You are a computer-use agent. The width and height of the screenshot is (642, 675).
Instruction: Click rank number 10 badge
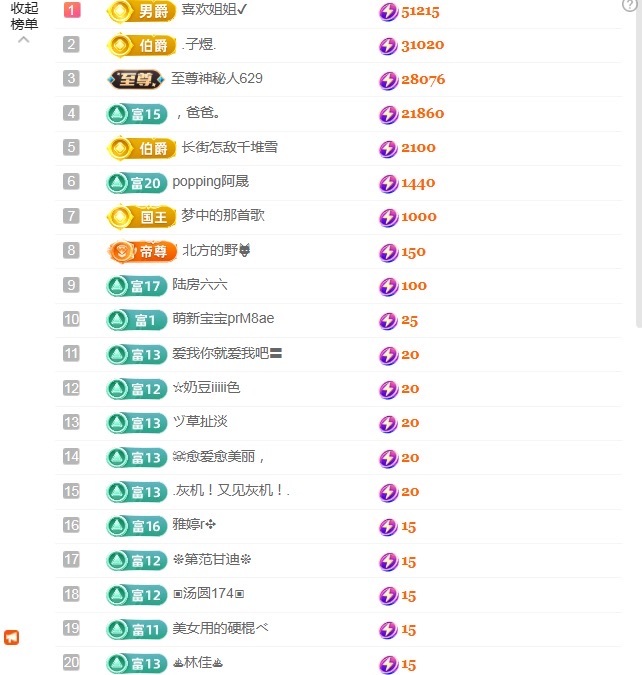pos(71,319)
